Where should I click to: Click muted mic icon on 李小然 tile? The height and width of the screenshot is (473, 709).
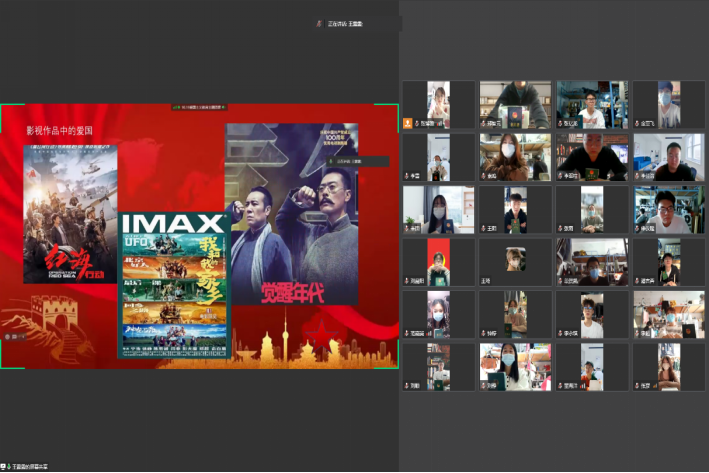coord(560,333)
